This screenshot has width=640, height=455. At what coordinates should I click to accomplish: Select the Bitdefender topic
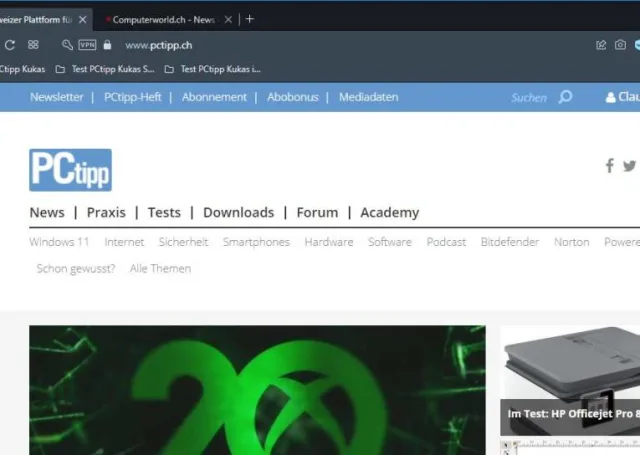pyautogui.click(x=510, y=242)
